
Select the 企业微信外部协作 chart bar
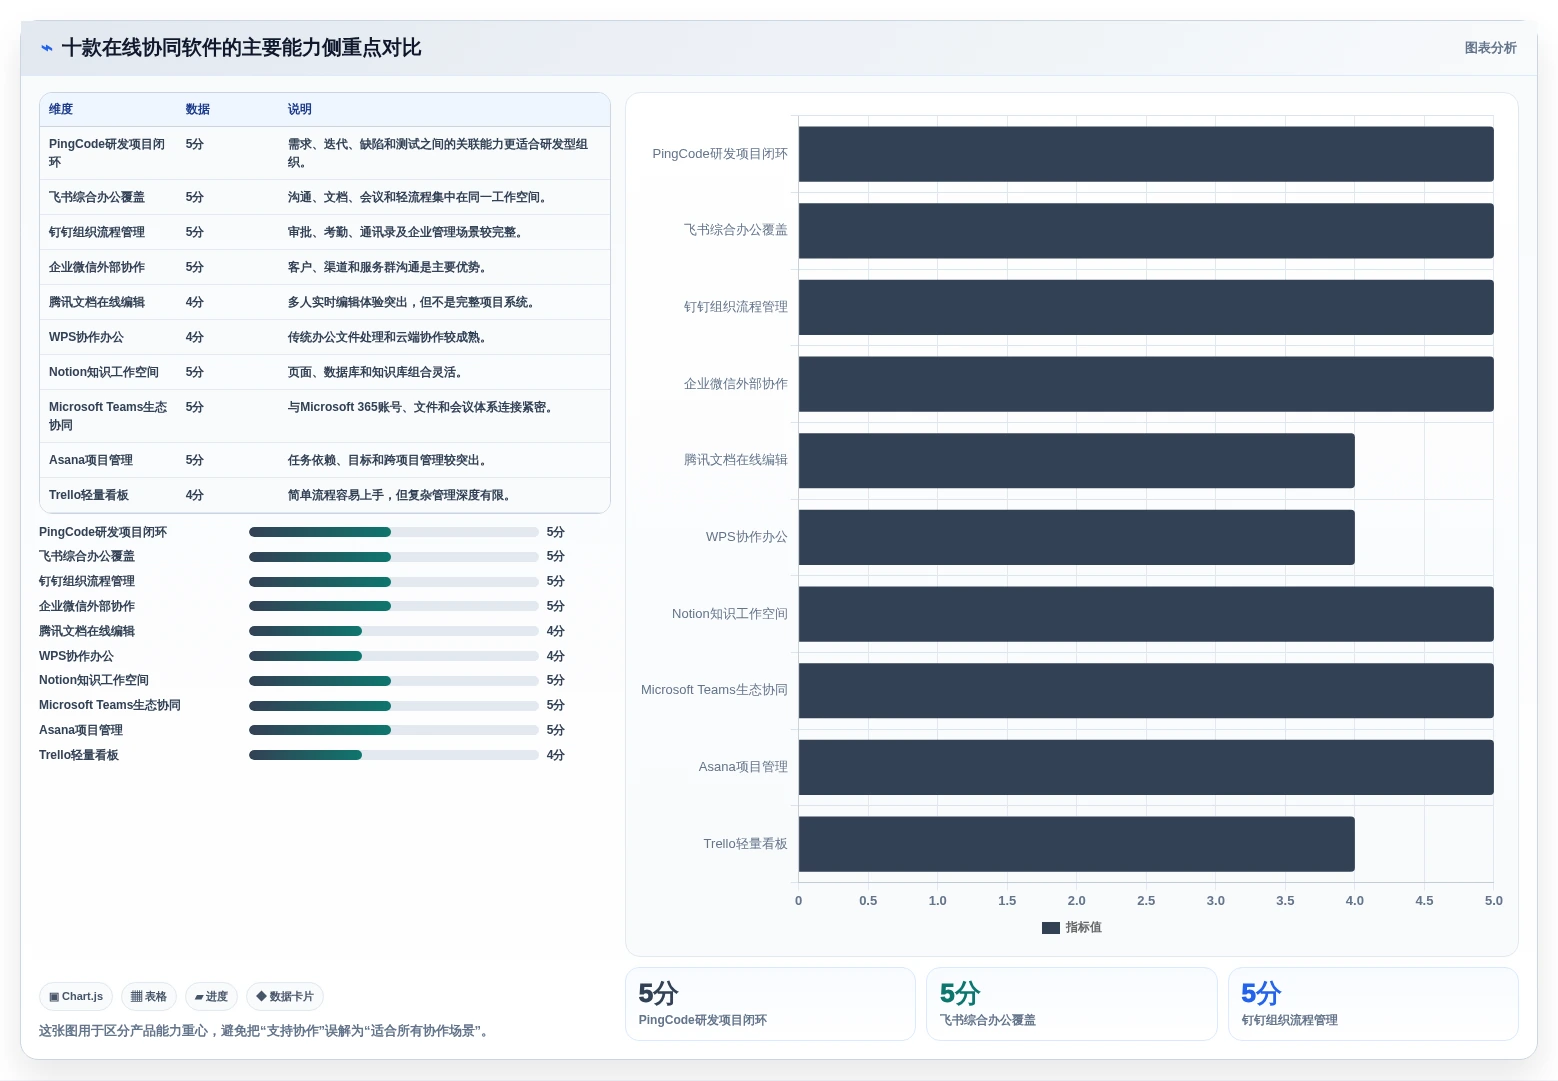(x=1146, y=384)
